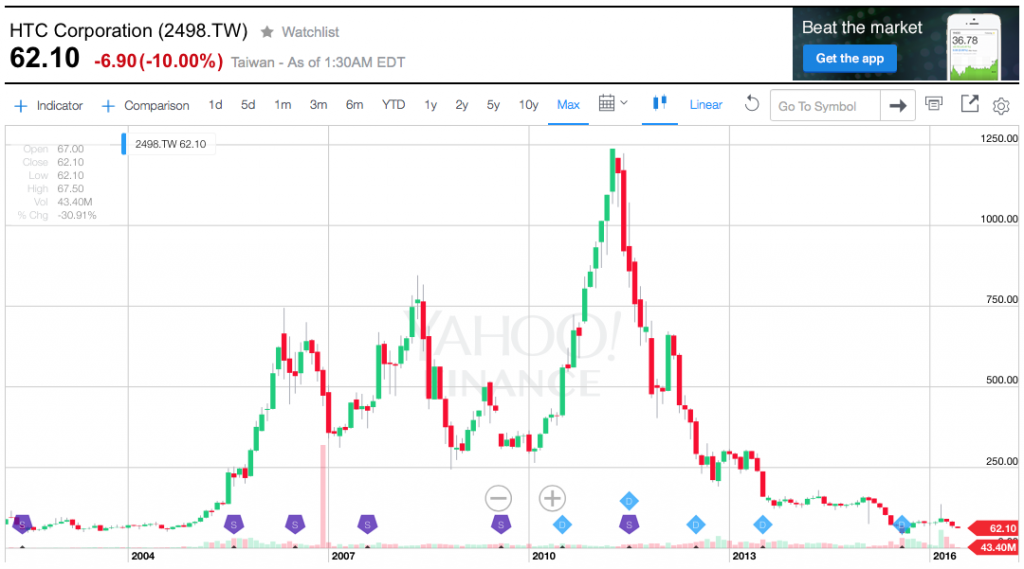Click the dividend marker just after 2013
This screenshot has height=569, width=1024.
(x=763, y=524)
